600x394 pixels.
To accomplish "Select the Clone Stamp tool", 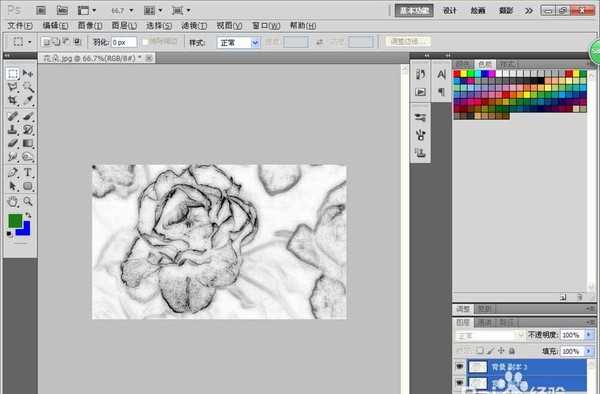I will point(13,130).
